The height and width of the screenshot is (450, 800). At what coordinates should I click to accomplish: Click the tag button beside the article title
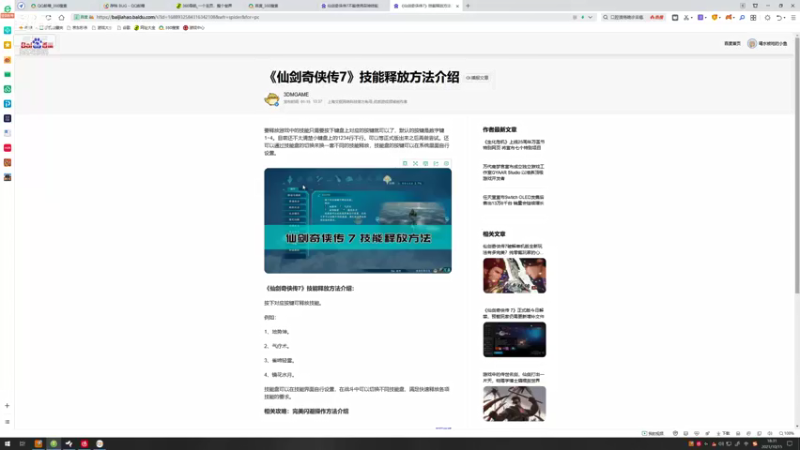477,78
